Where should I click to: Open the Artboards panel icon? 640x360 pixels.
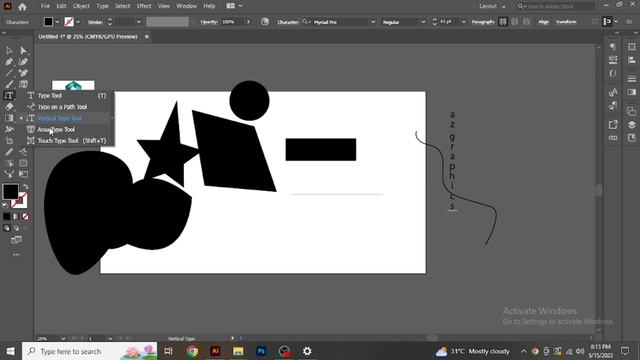[631, 138]
